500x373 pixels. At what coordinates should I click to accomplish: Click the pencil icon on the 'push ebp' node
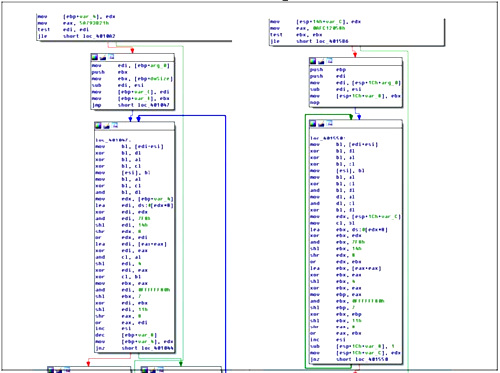point(321,61)
